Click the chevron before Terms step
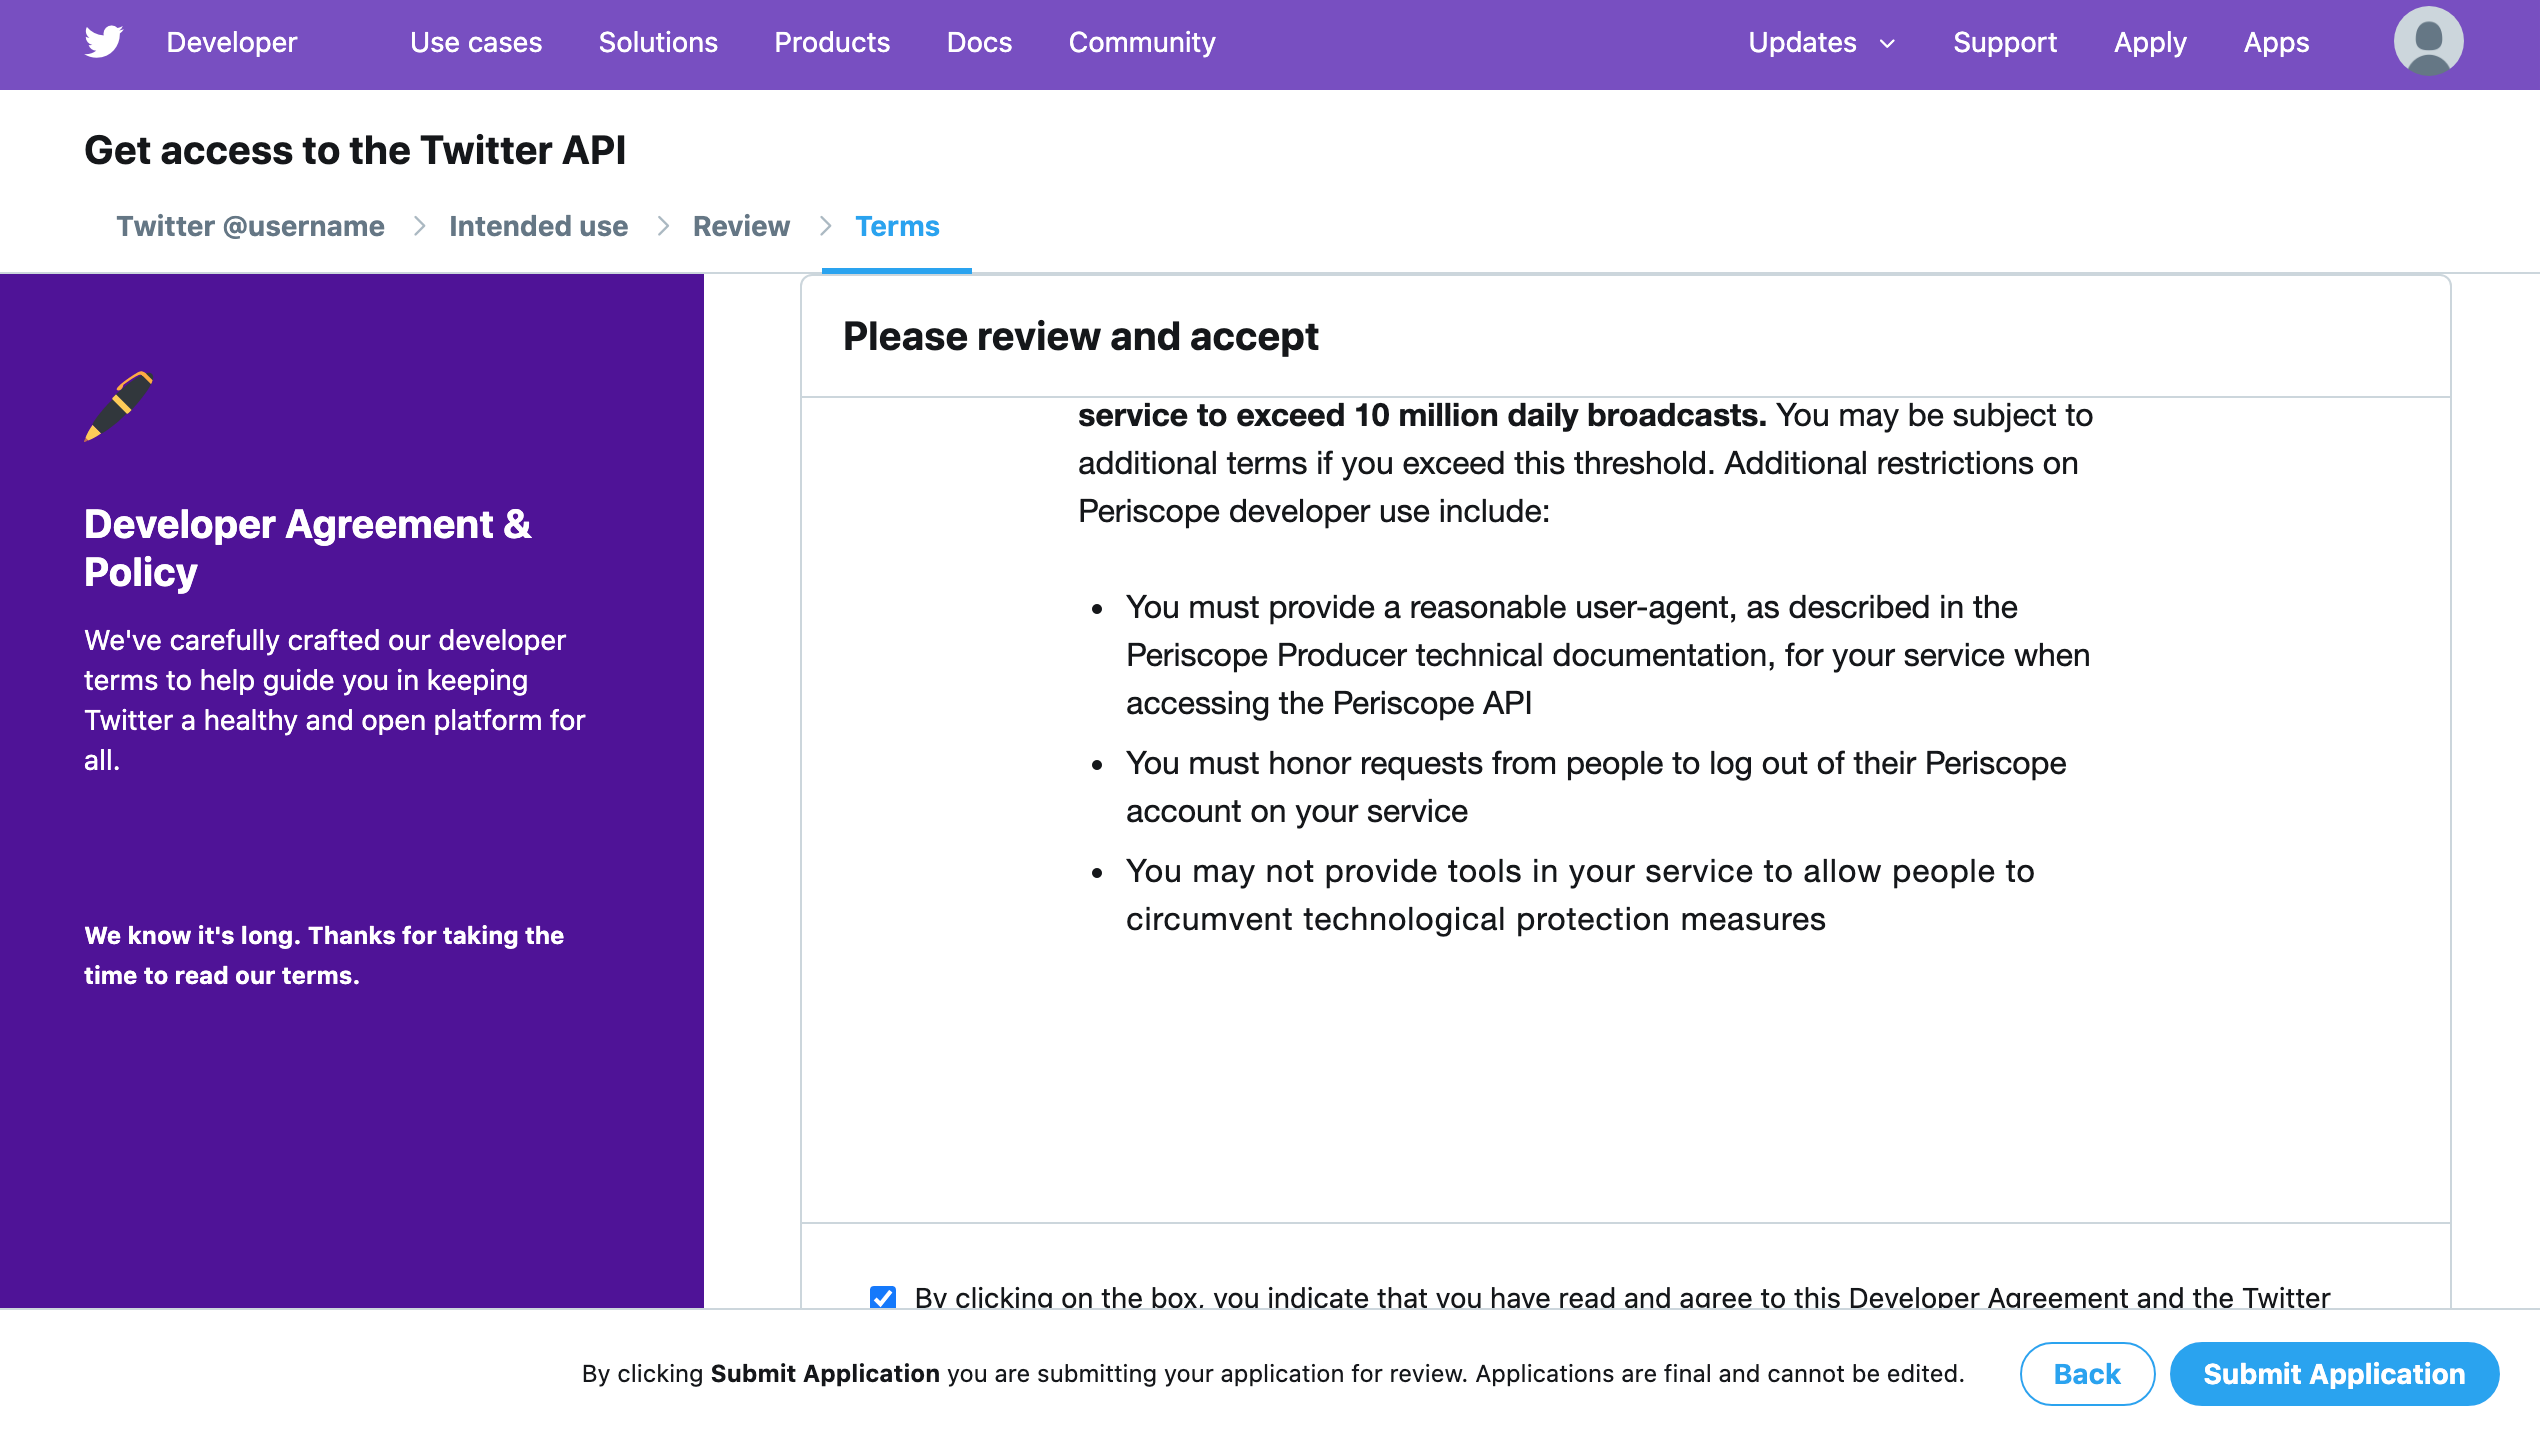The image size is (2540, 1432). 825,227
